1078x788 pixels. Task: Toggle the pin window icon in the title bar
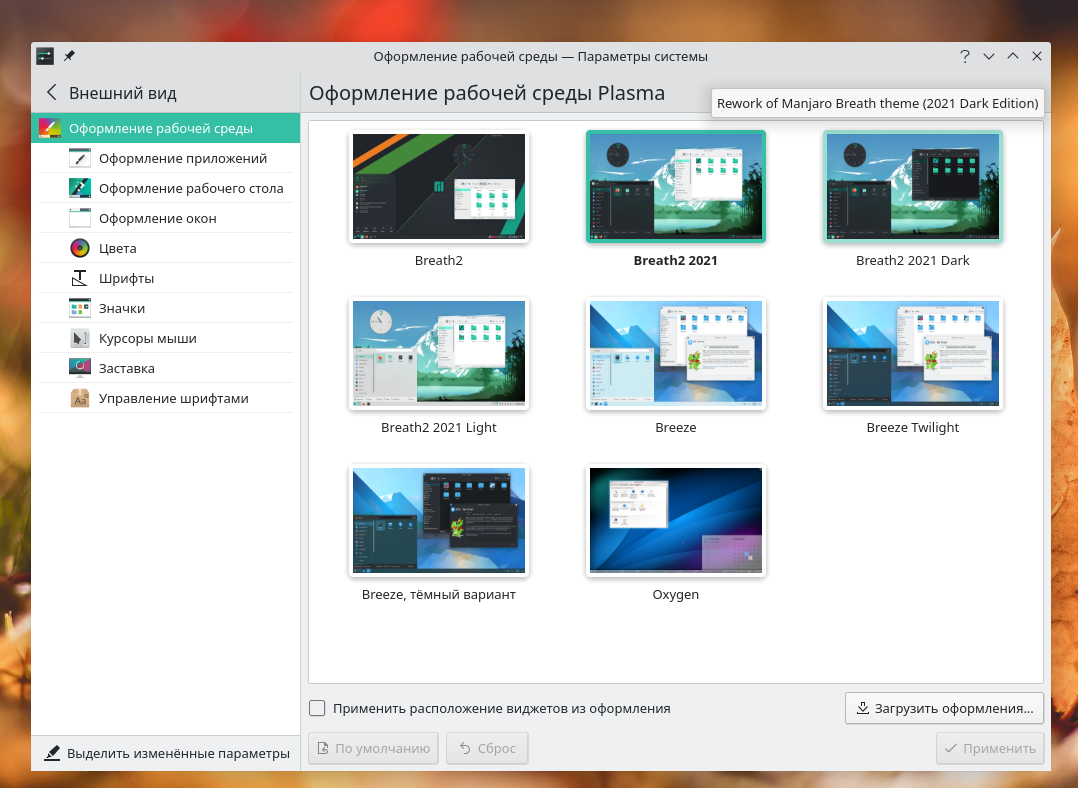coord(69,56)
